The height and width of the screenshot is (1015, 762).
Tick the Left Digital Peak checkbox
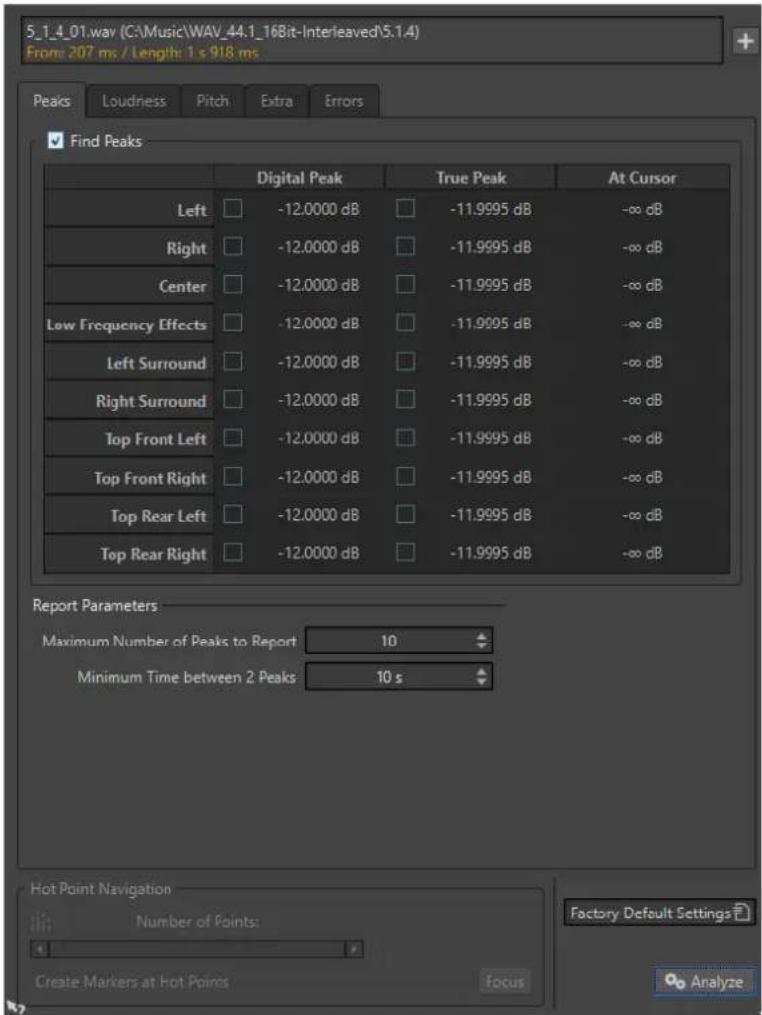[x=233, y=208]
